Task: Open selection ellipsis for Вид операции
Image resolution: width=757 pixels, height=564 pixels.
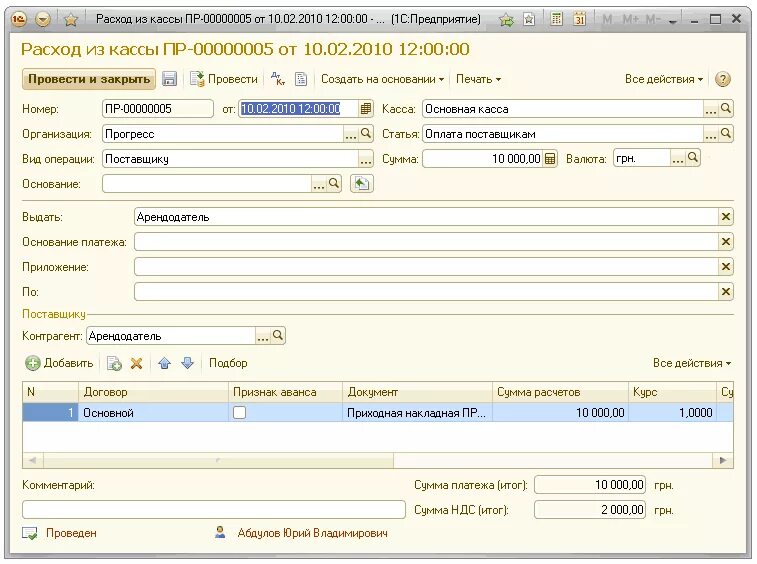Action: [366, 159]
